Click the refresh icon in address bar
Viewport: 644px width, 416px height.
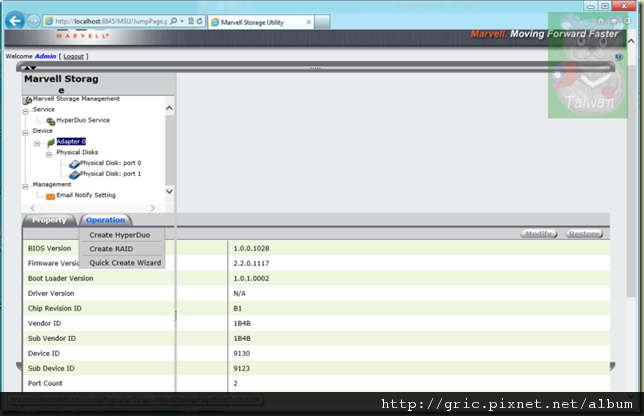tap(200, 21)
